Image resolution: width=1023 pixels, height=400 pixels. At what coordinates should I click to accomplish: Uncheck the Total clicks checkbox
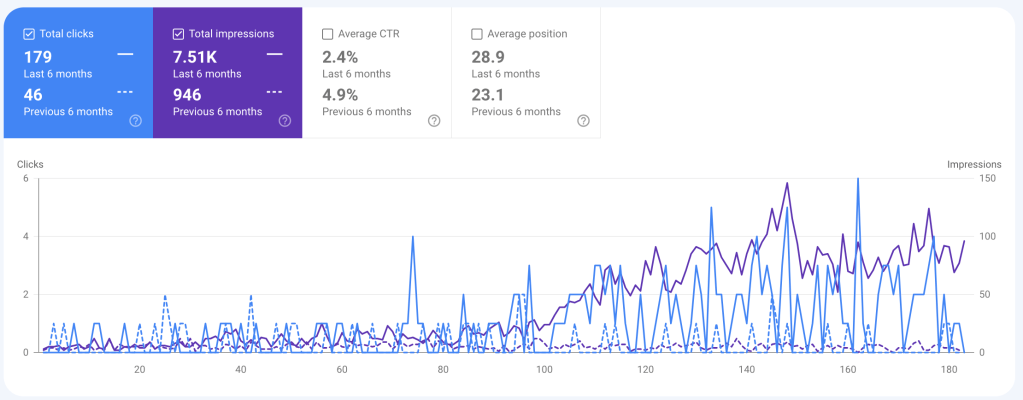(29, 34)
